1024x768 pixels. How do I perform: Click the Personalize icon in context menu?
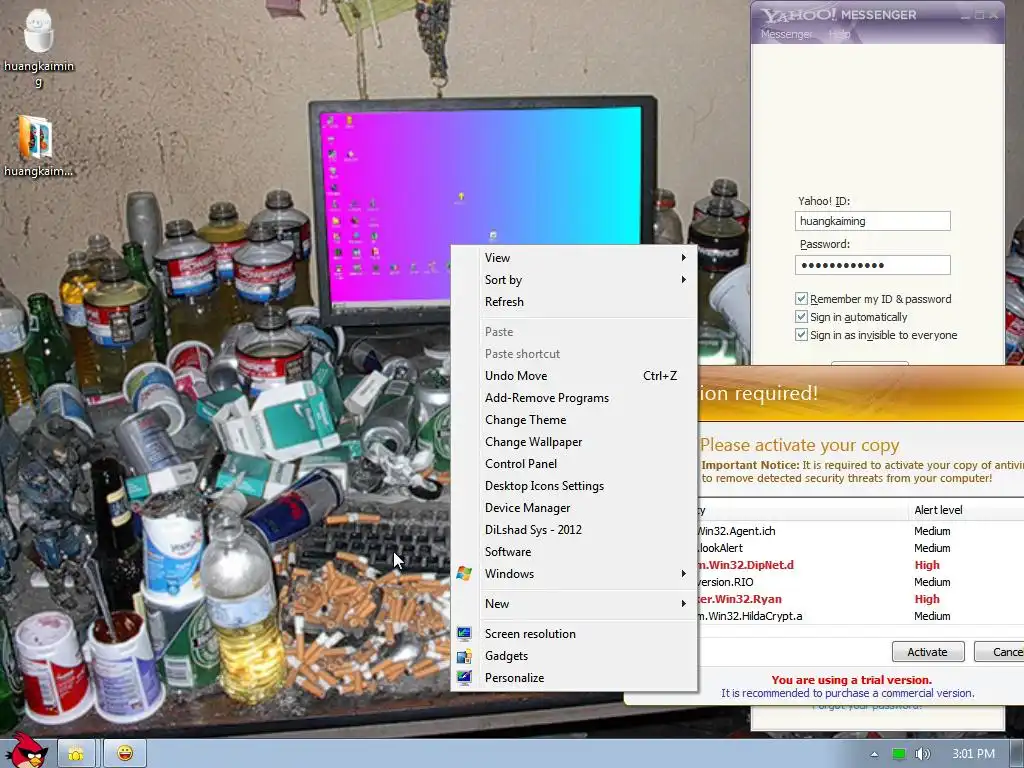point(464,678)
